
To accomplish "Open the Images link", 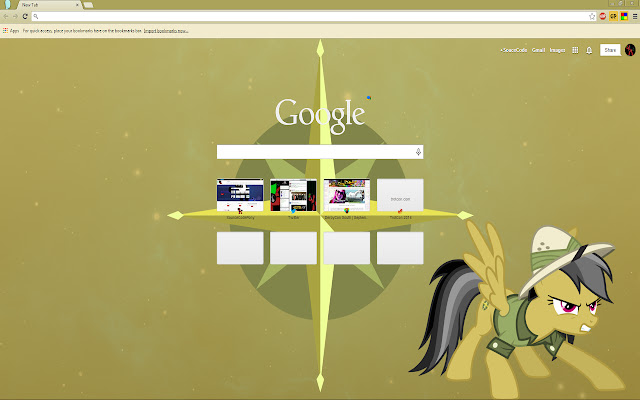I will 557,50.
